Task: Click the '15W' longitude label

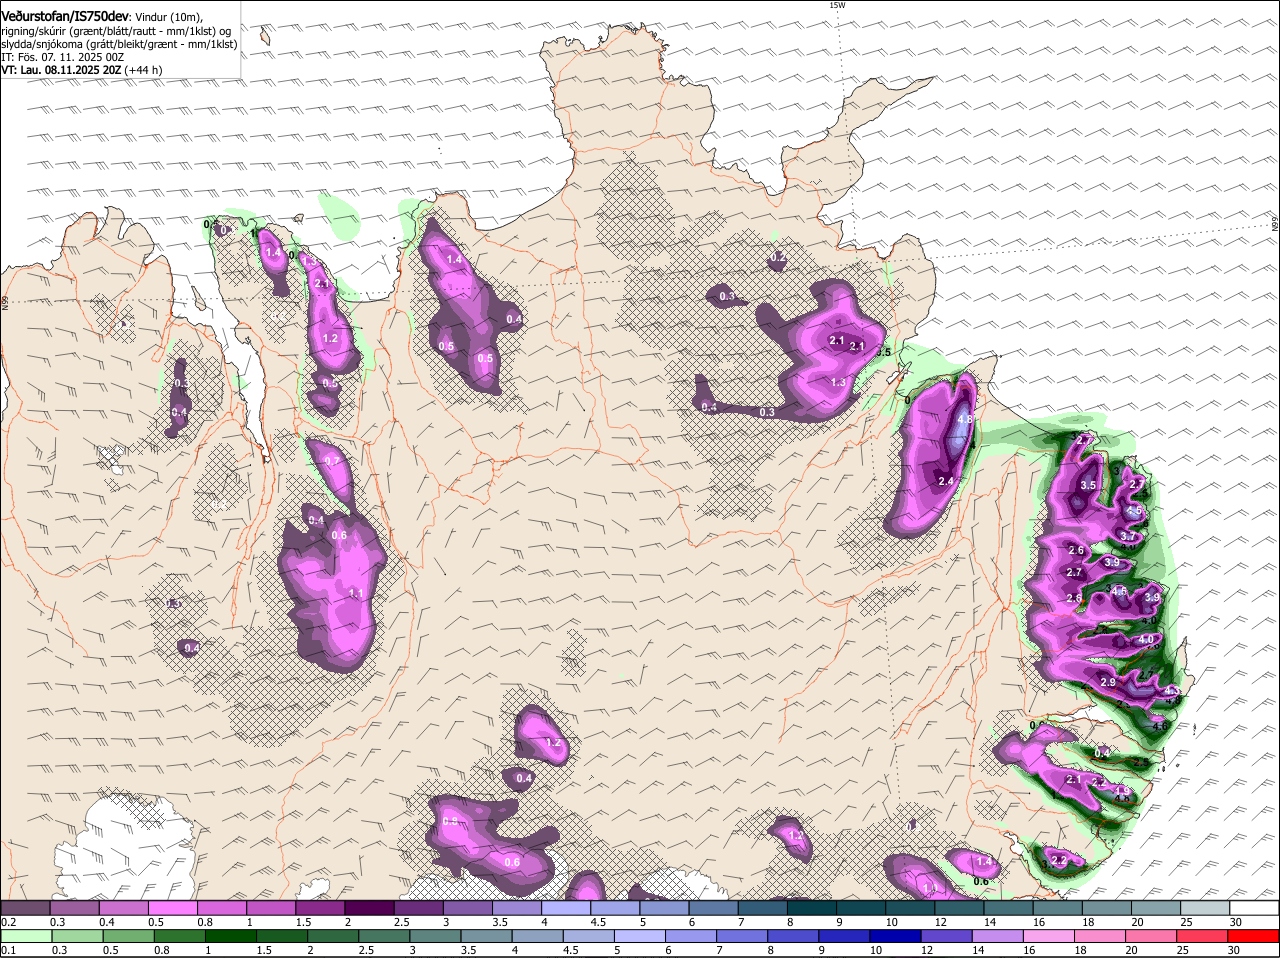Action: tap(837, 5)
